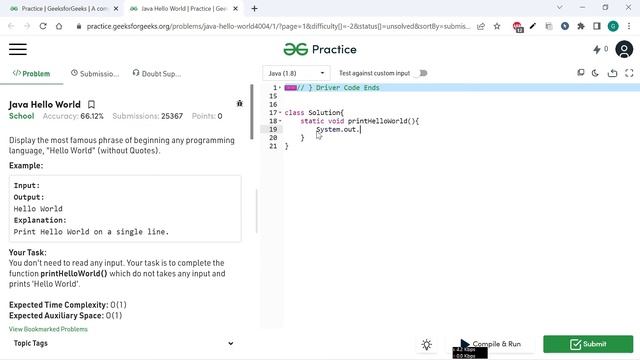Share this page from address bar

pos(481,26)
